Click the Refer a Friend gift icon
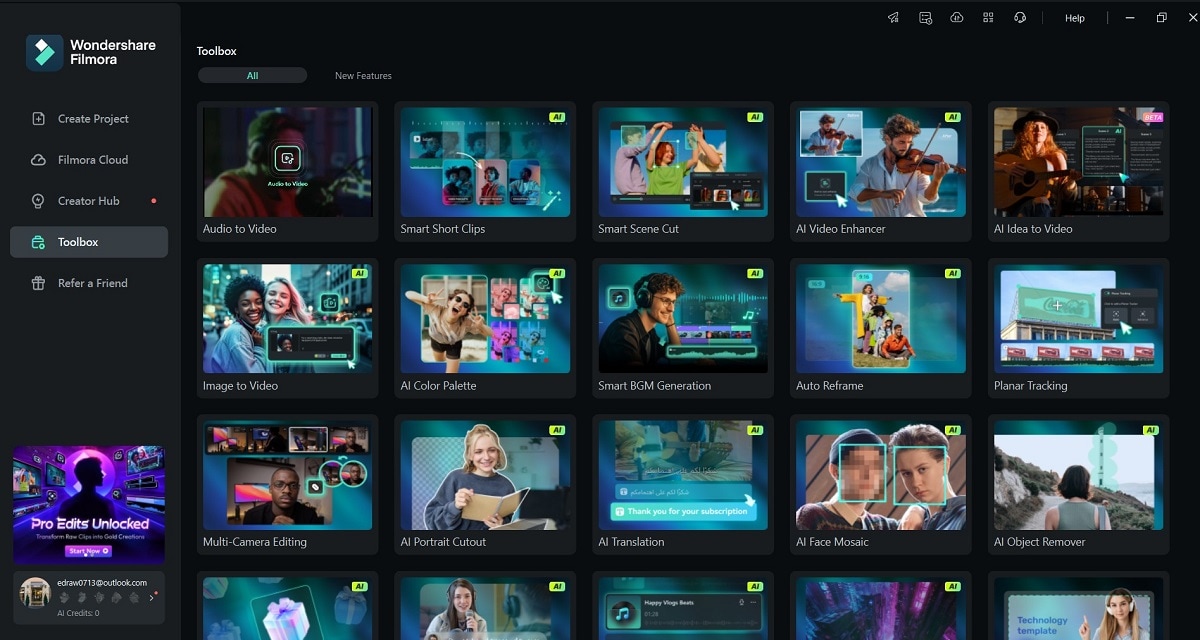The image size is (1200, 640). (x=38, y=283)
